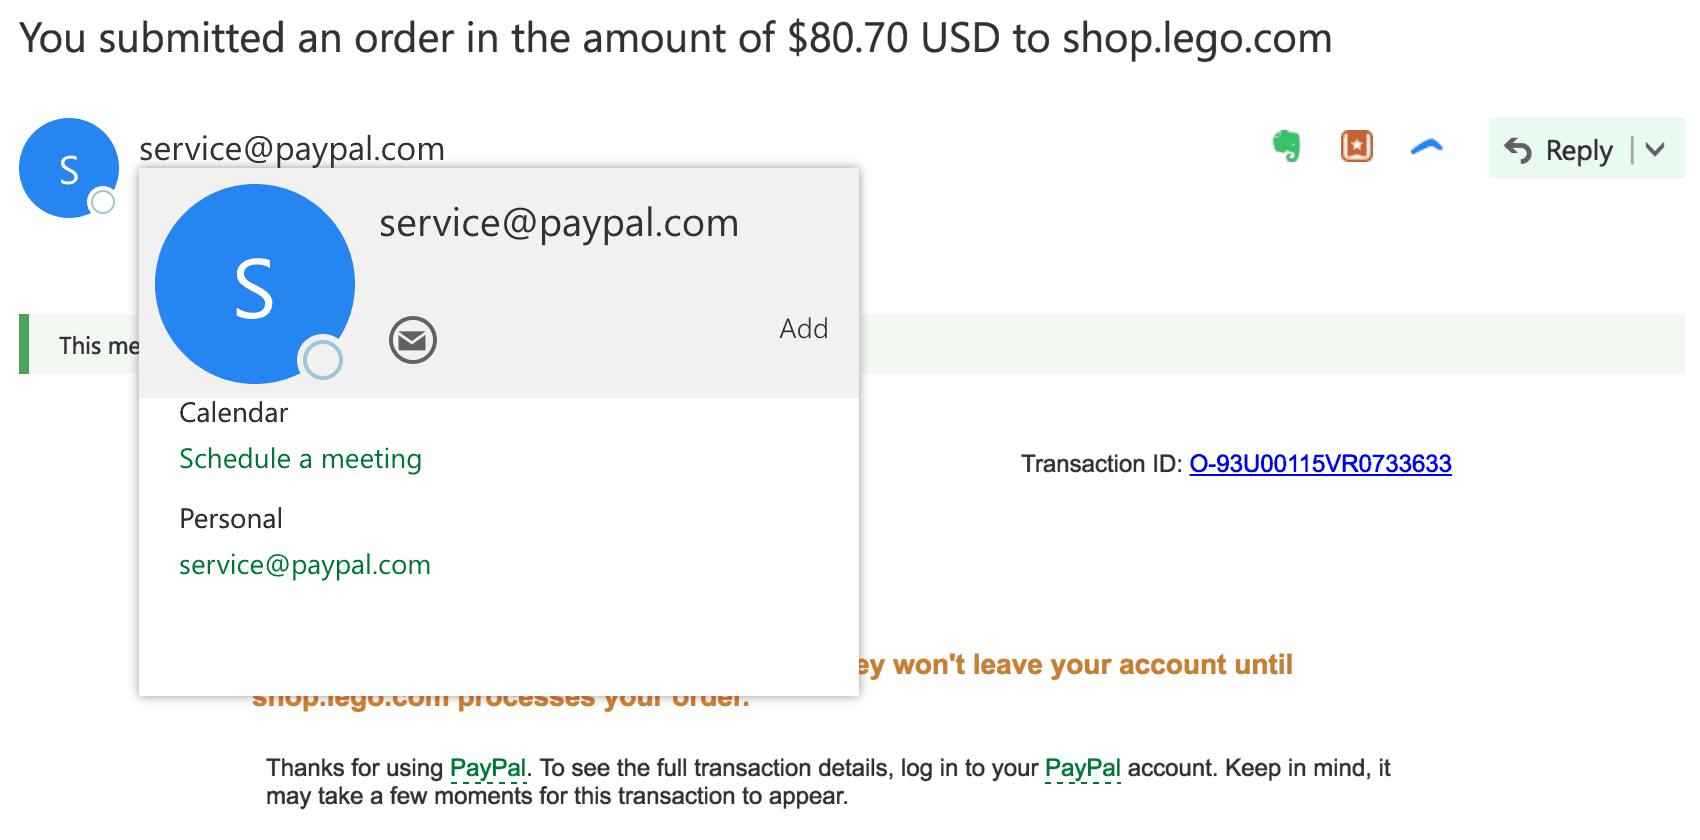Click the Evernote elephant add-in icon
Image resolution: width=1700 pixels, height=840 pixels.
point(1287,146)
